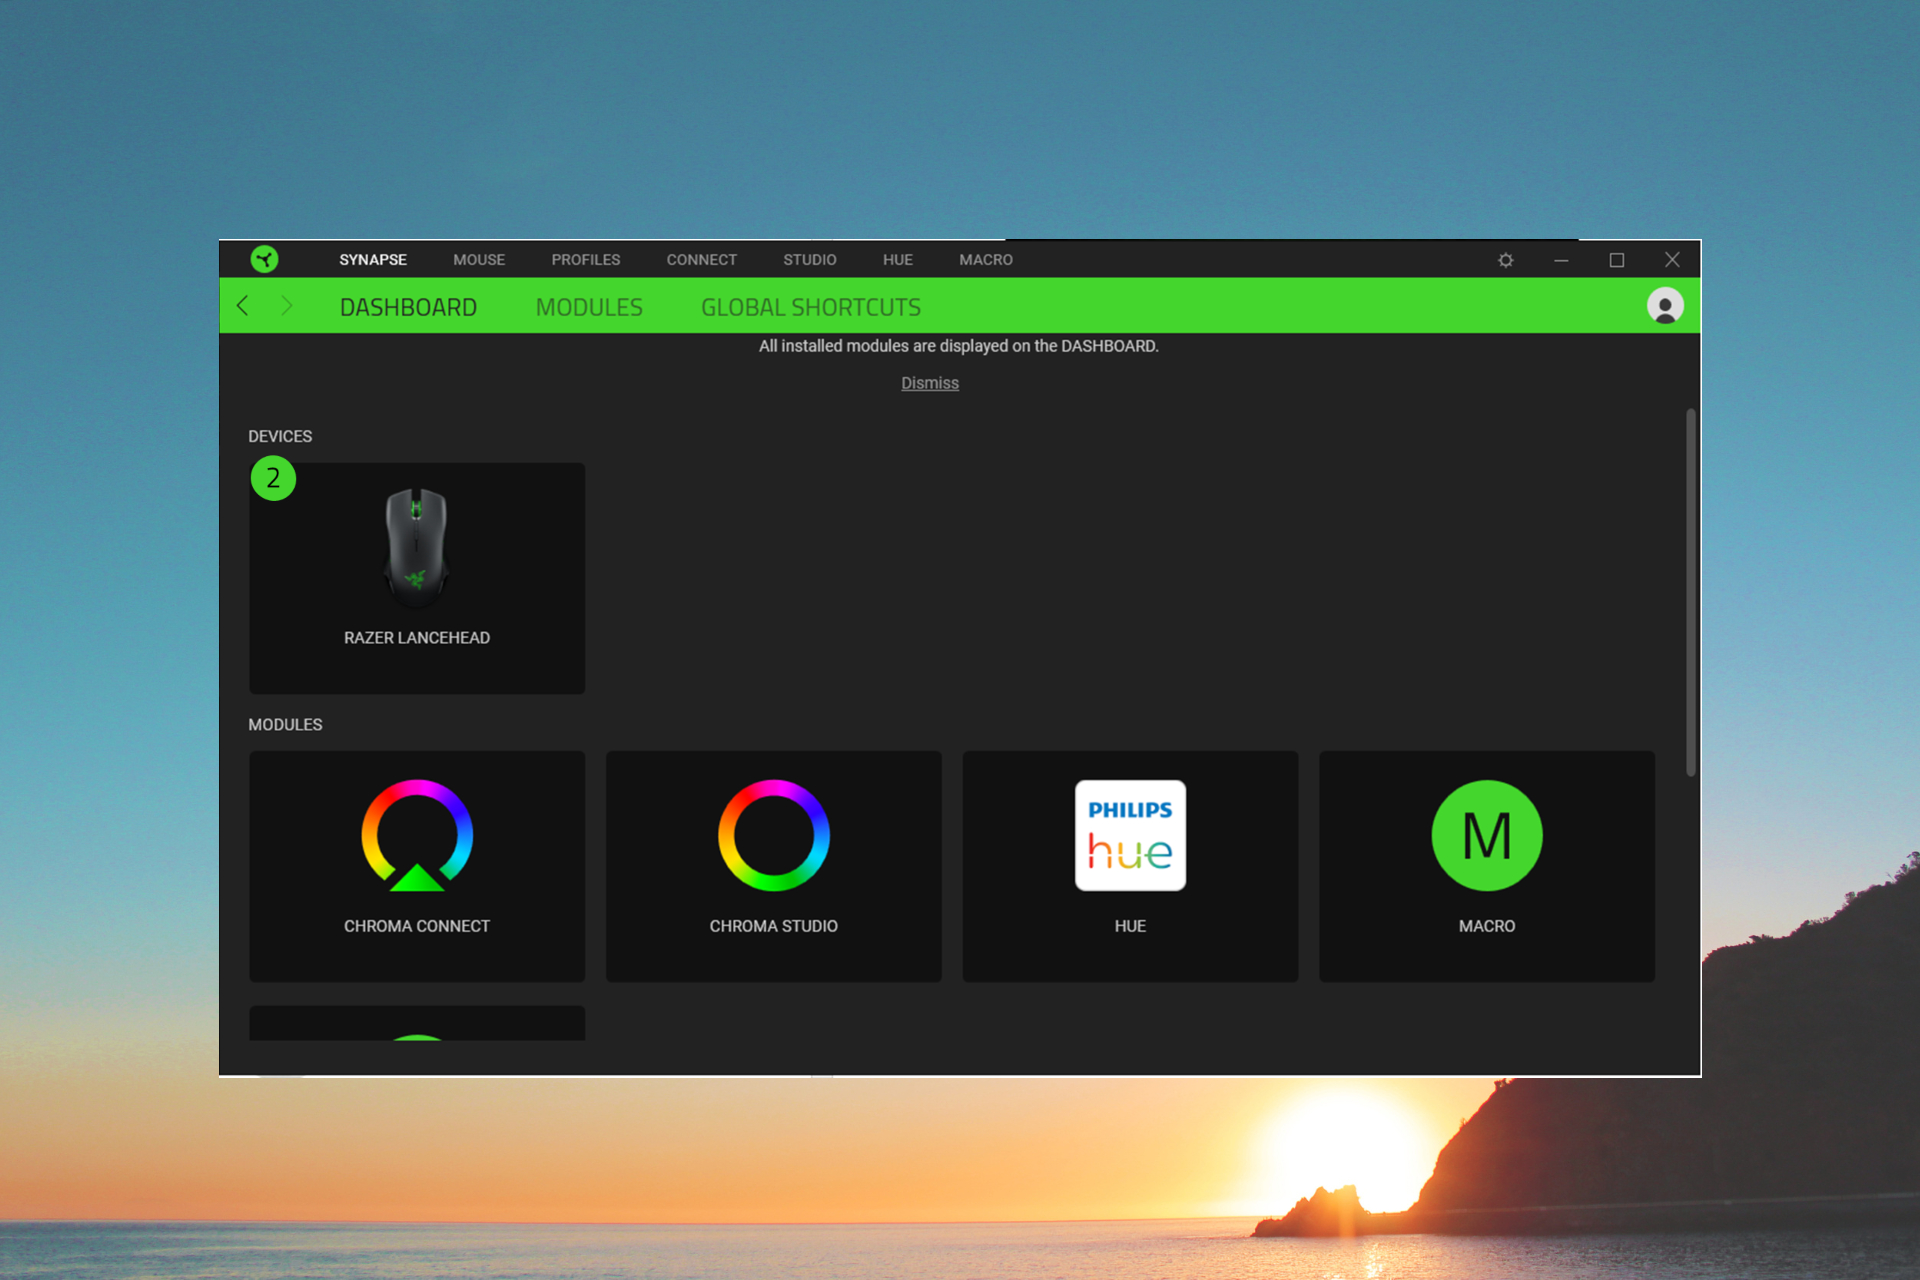This screenshot has height=1280, width=1920.
Task: Dismiss the dashboard notification message
Action: (930, 383)
